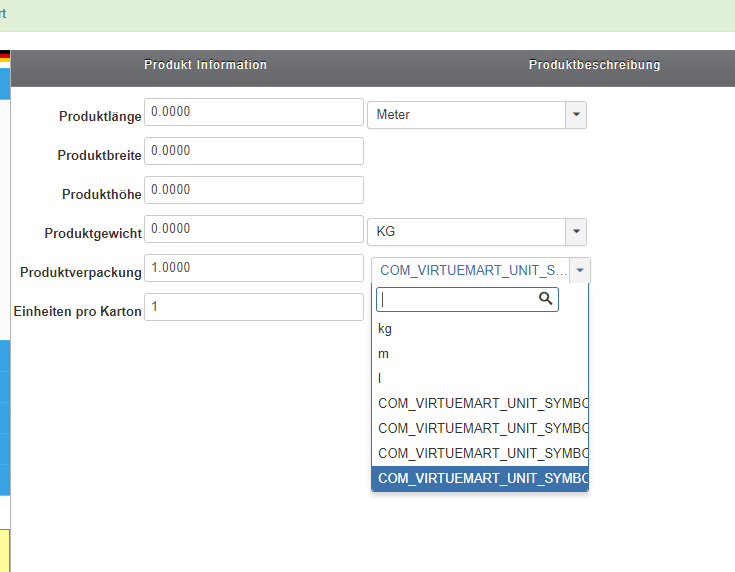This screenshot has width=735, height=572.
Task: Collapse the COM_VIRTUEMART_UNIT_S packaging unit dropdown
Action: pyautogui.click(x=580, y=270)
